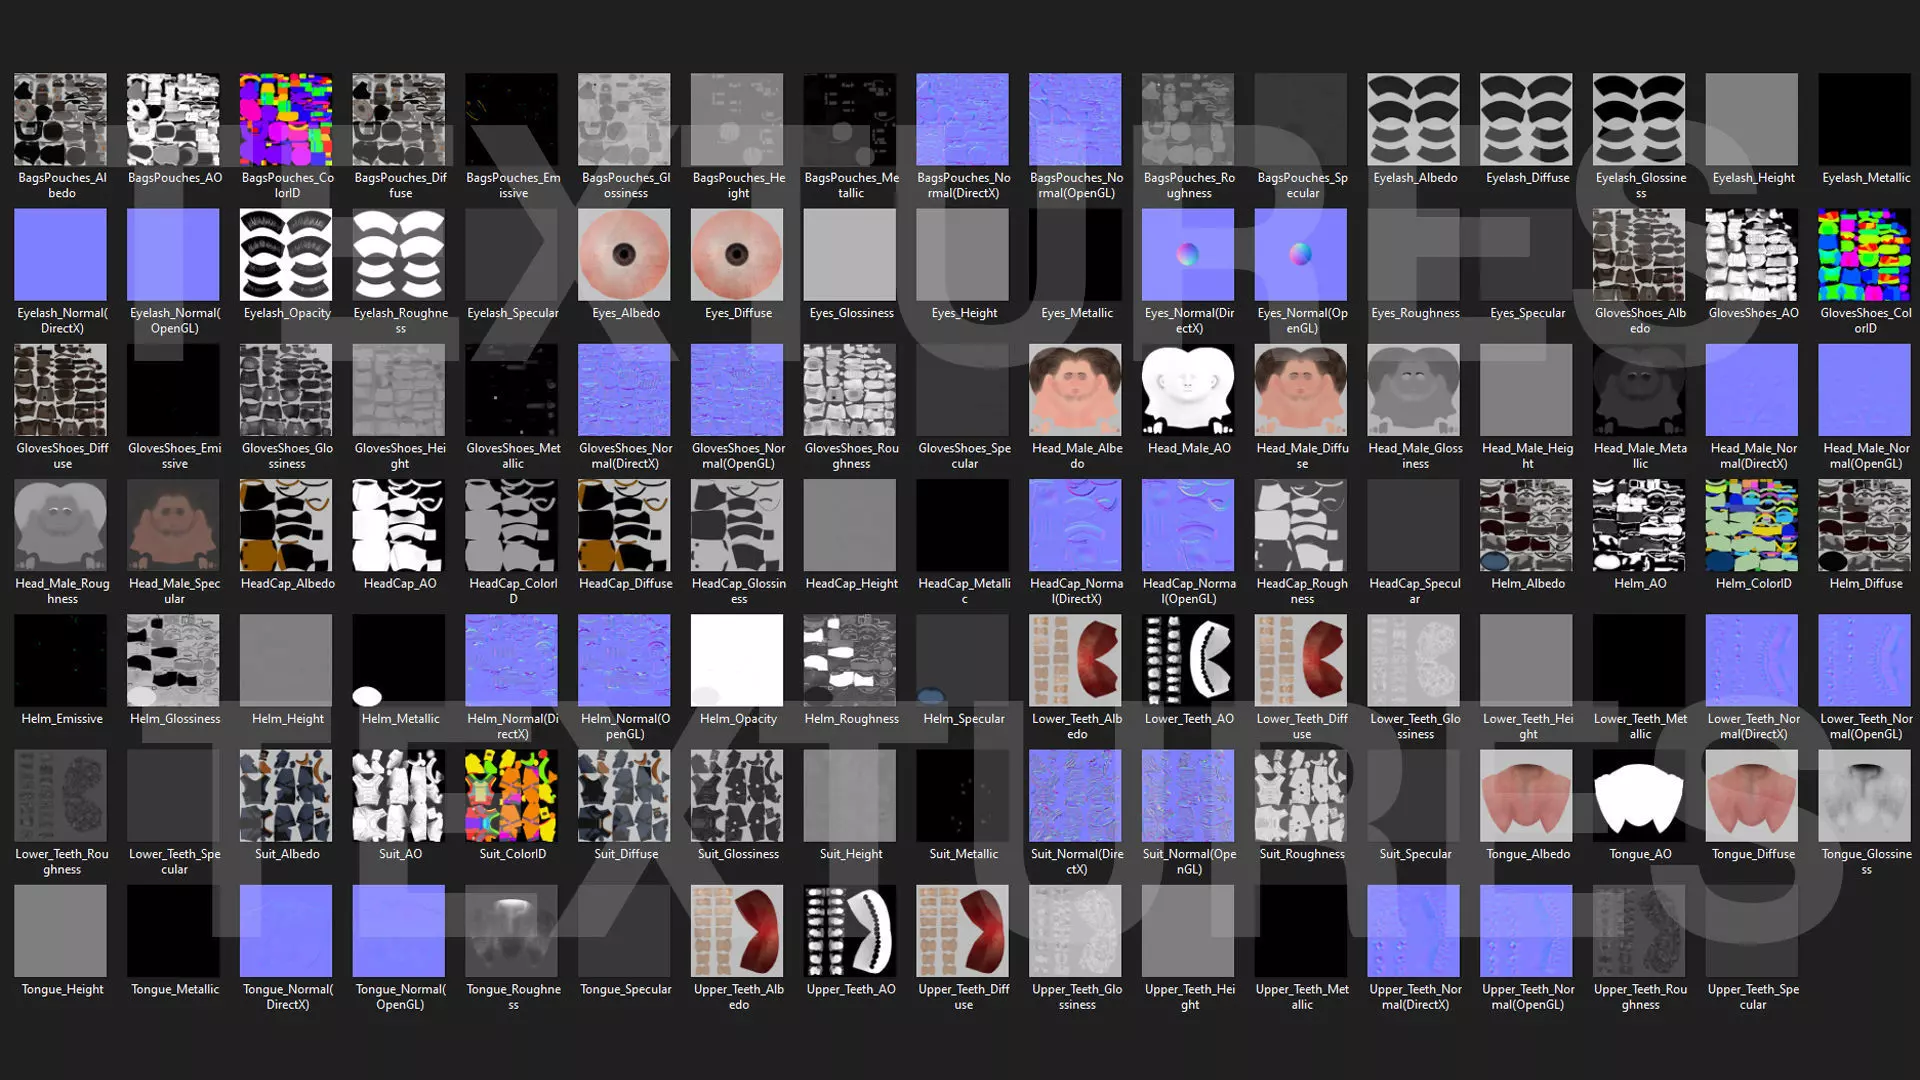This screenshot has height=1080, width=1920.
Task: Select the Tongue_Glossiness texture file
Action: coord(1864,796)
